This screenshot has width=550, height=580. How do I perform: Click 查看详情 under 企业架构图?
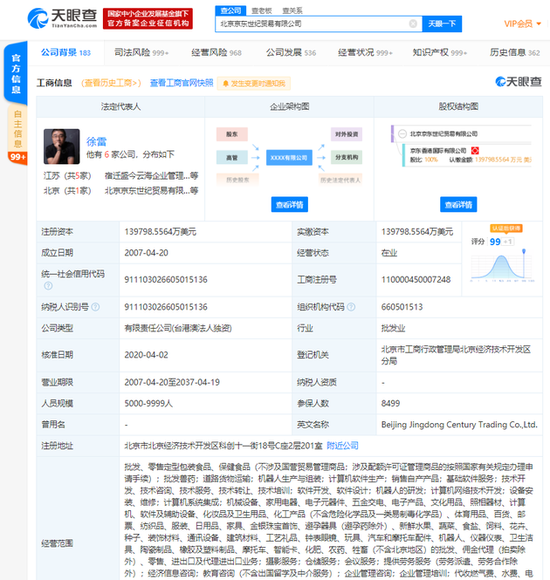click(290, 205)
